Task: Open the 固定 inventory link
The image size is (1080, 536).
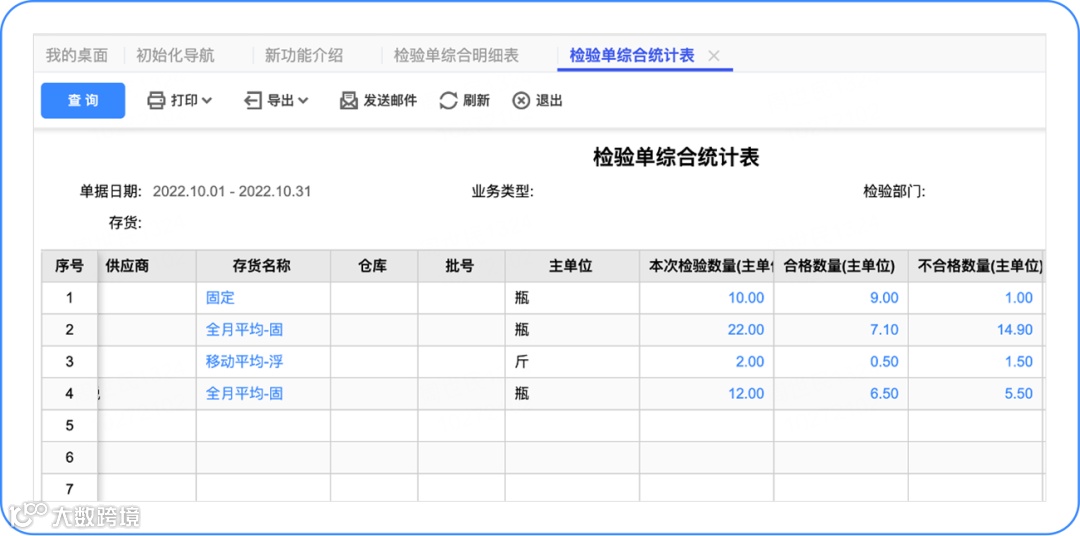Action: 220,298
